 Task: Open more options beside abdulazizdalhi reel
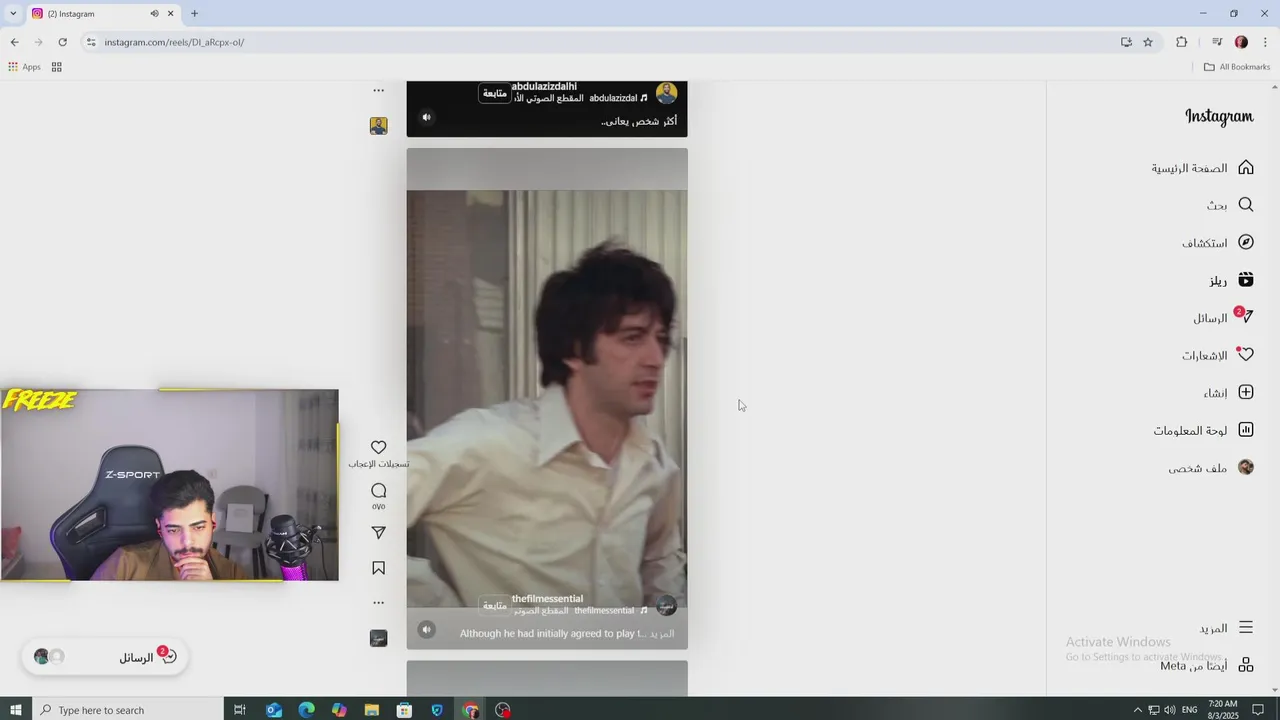[x=378, y=90]
